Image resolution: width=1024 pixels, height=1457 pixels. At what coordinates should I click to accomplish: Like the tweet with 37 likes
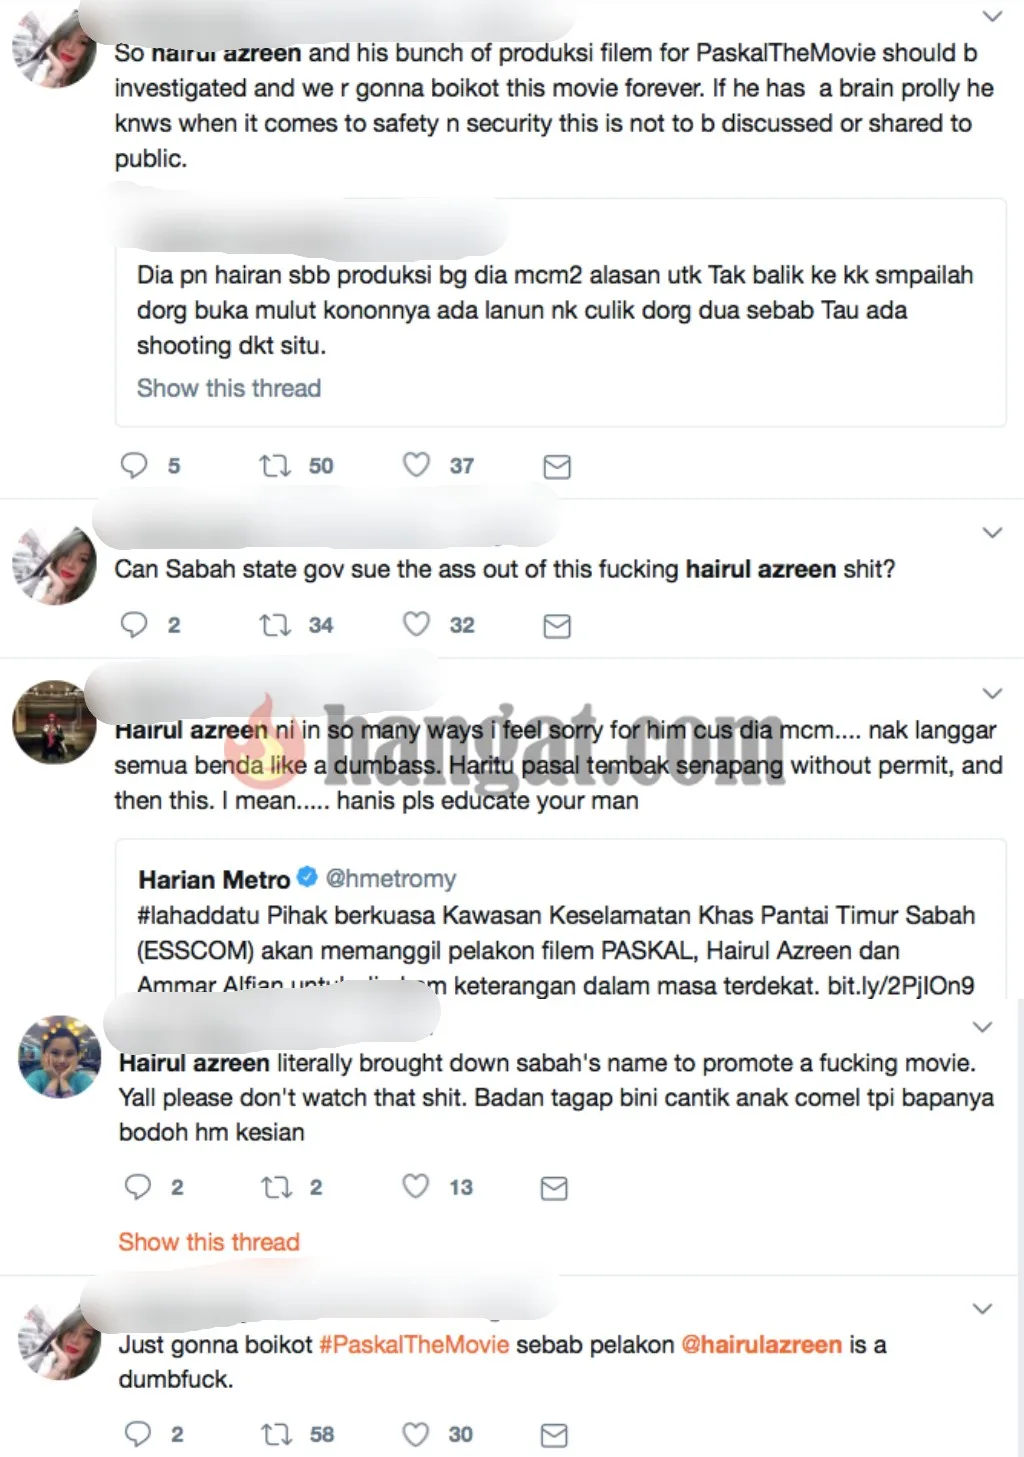pyautogui.click(x=416, y=465)
